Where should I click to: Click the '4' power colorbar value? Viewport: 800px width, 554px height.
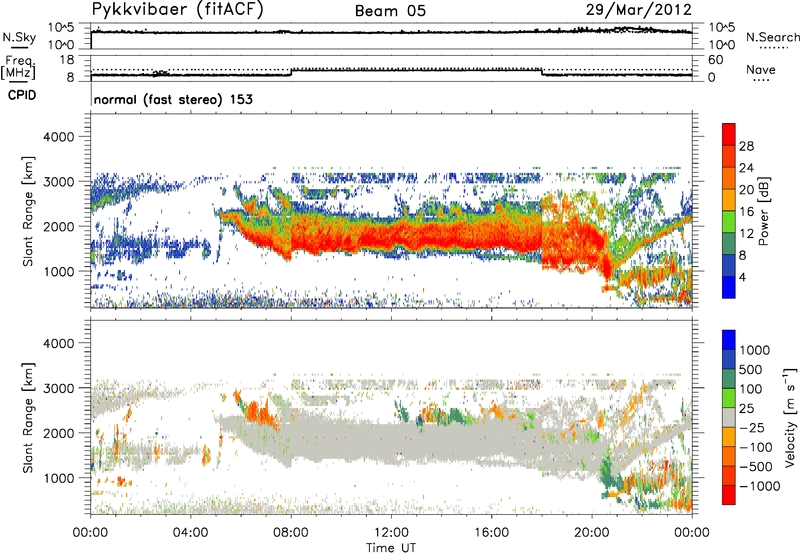[x=742, y=277]
